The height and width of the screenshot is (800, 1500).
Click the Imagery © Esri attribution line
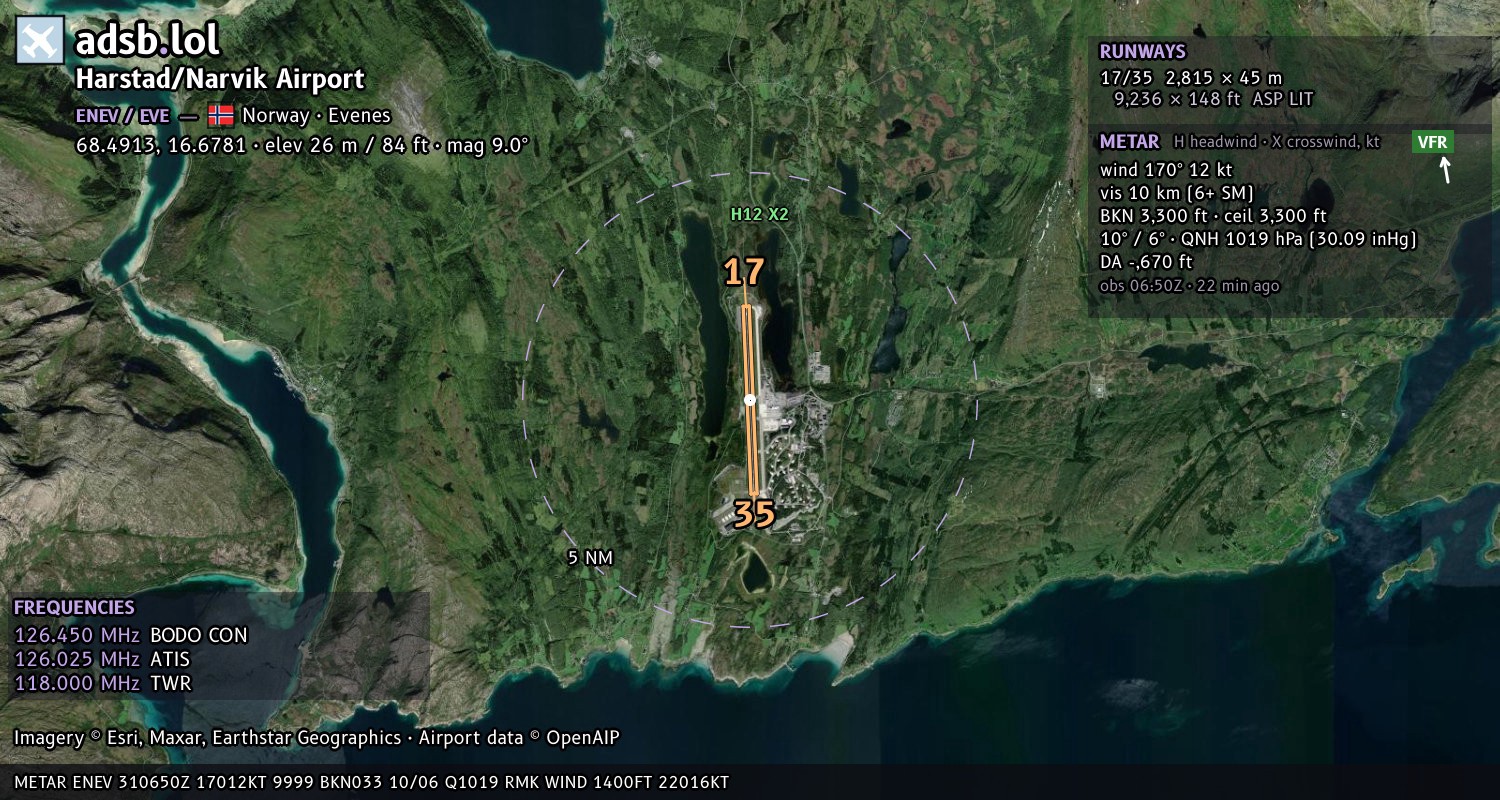click(x=317, y=738)
